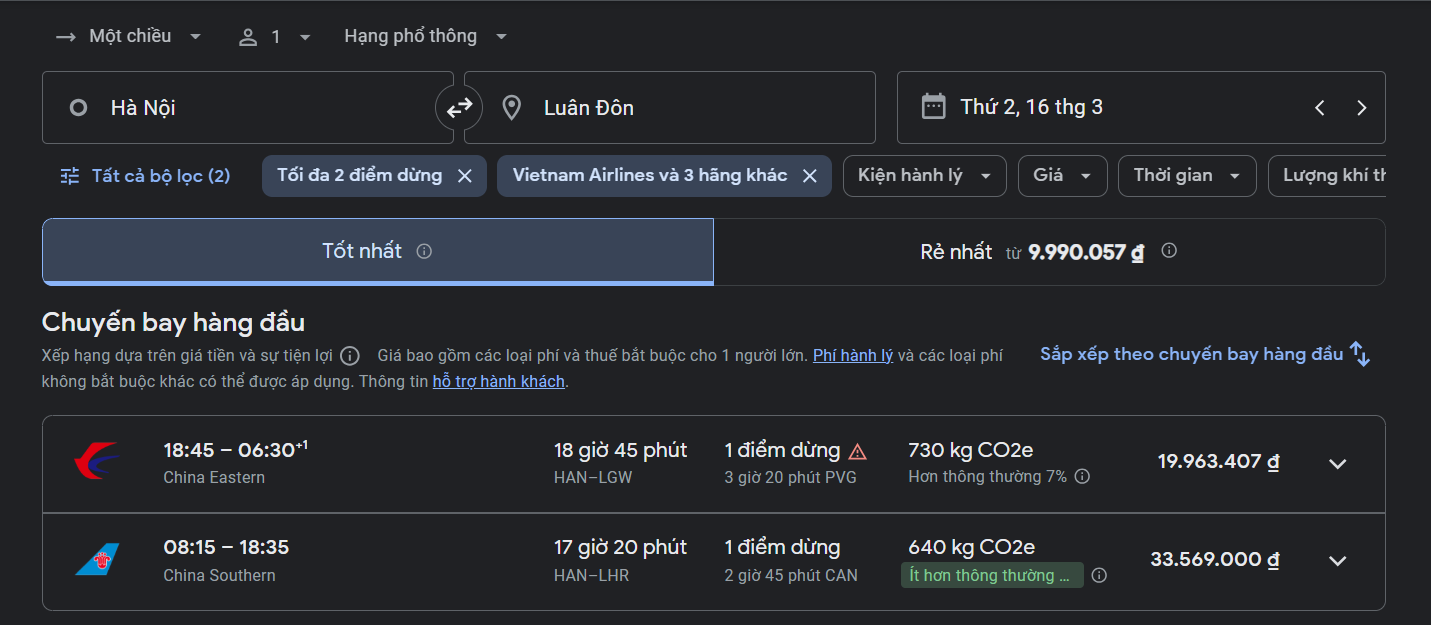The width and height of the screenshot is (1431, 625).
Task: Open the Phí hành lý link
Action: click(x=852, y=355)
